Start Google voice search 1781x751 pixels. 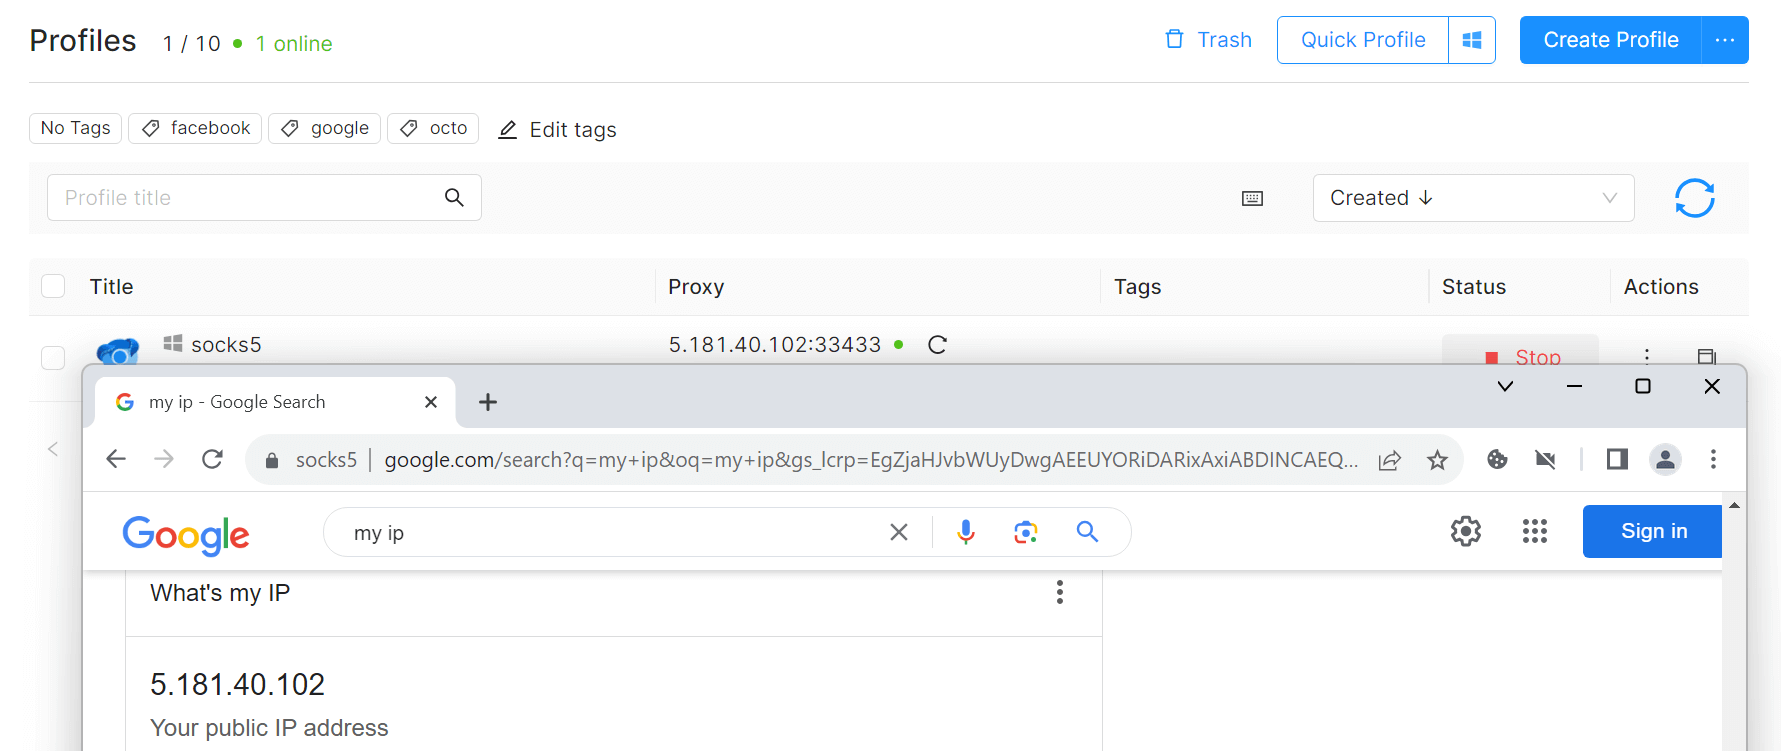(x=966, y=532)
